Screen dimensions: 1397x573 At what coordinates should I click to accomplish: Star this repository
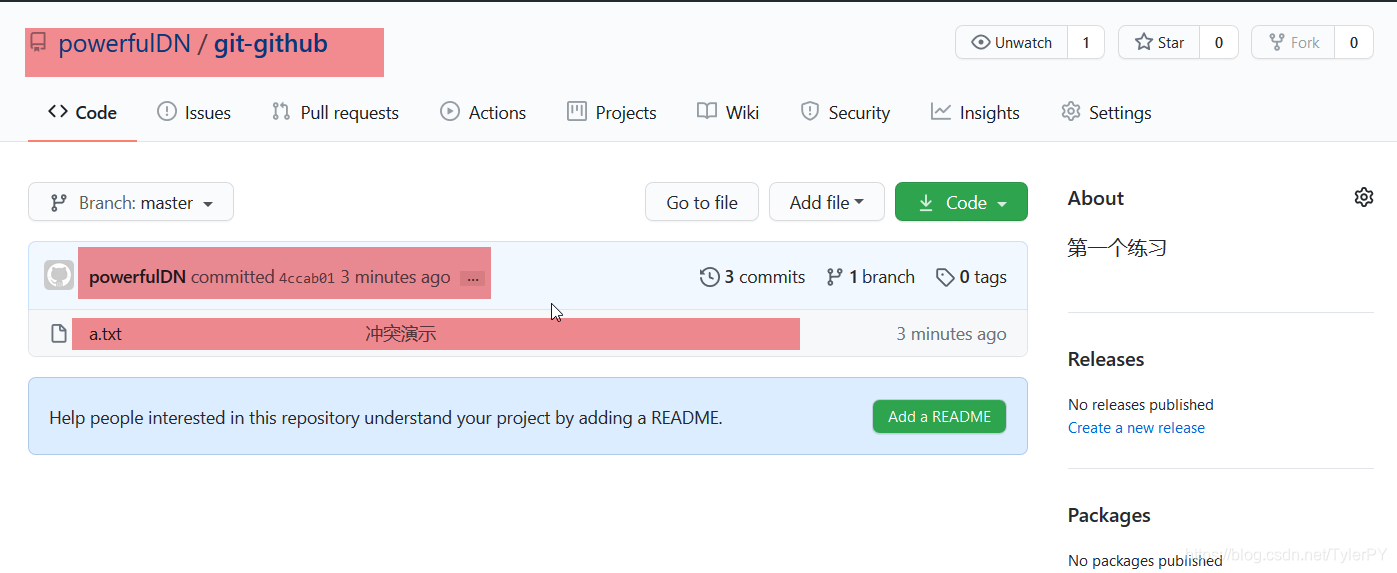(x=1159, y=42)
